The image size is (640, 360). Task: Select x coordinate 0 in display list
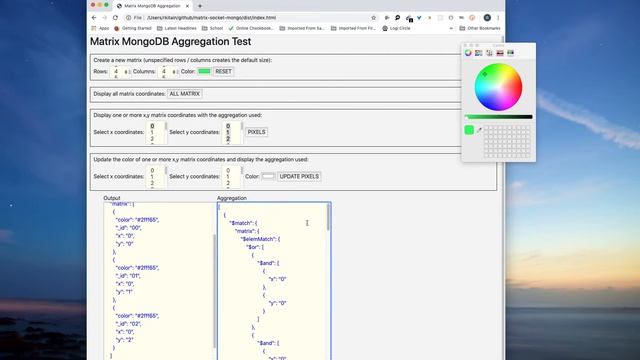pyautogui.click(x=152, y=126)
